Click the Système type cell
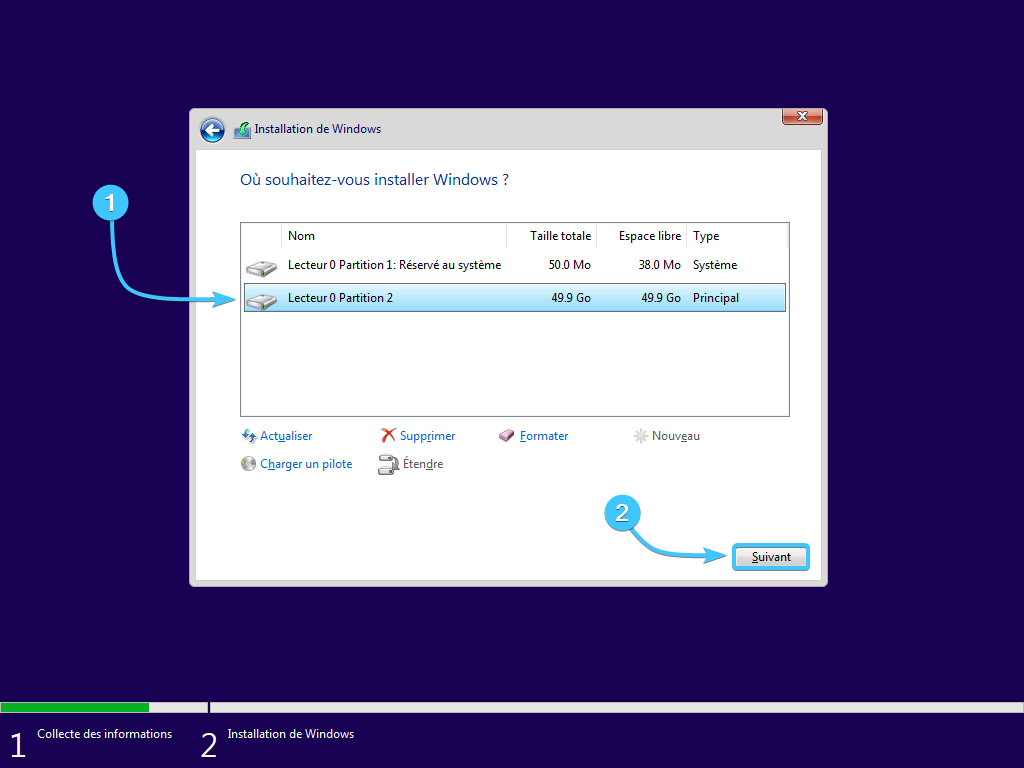Viewport: 1024px width, 768px height. [715, 265]
